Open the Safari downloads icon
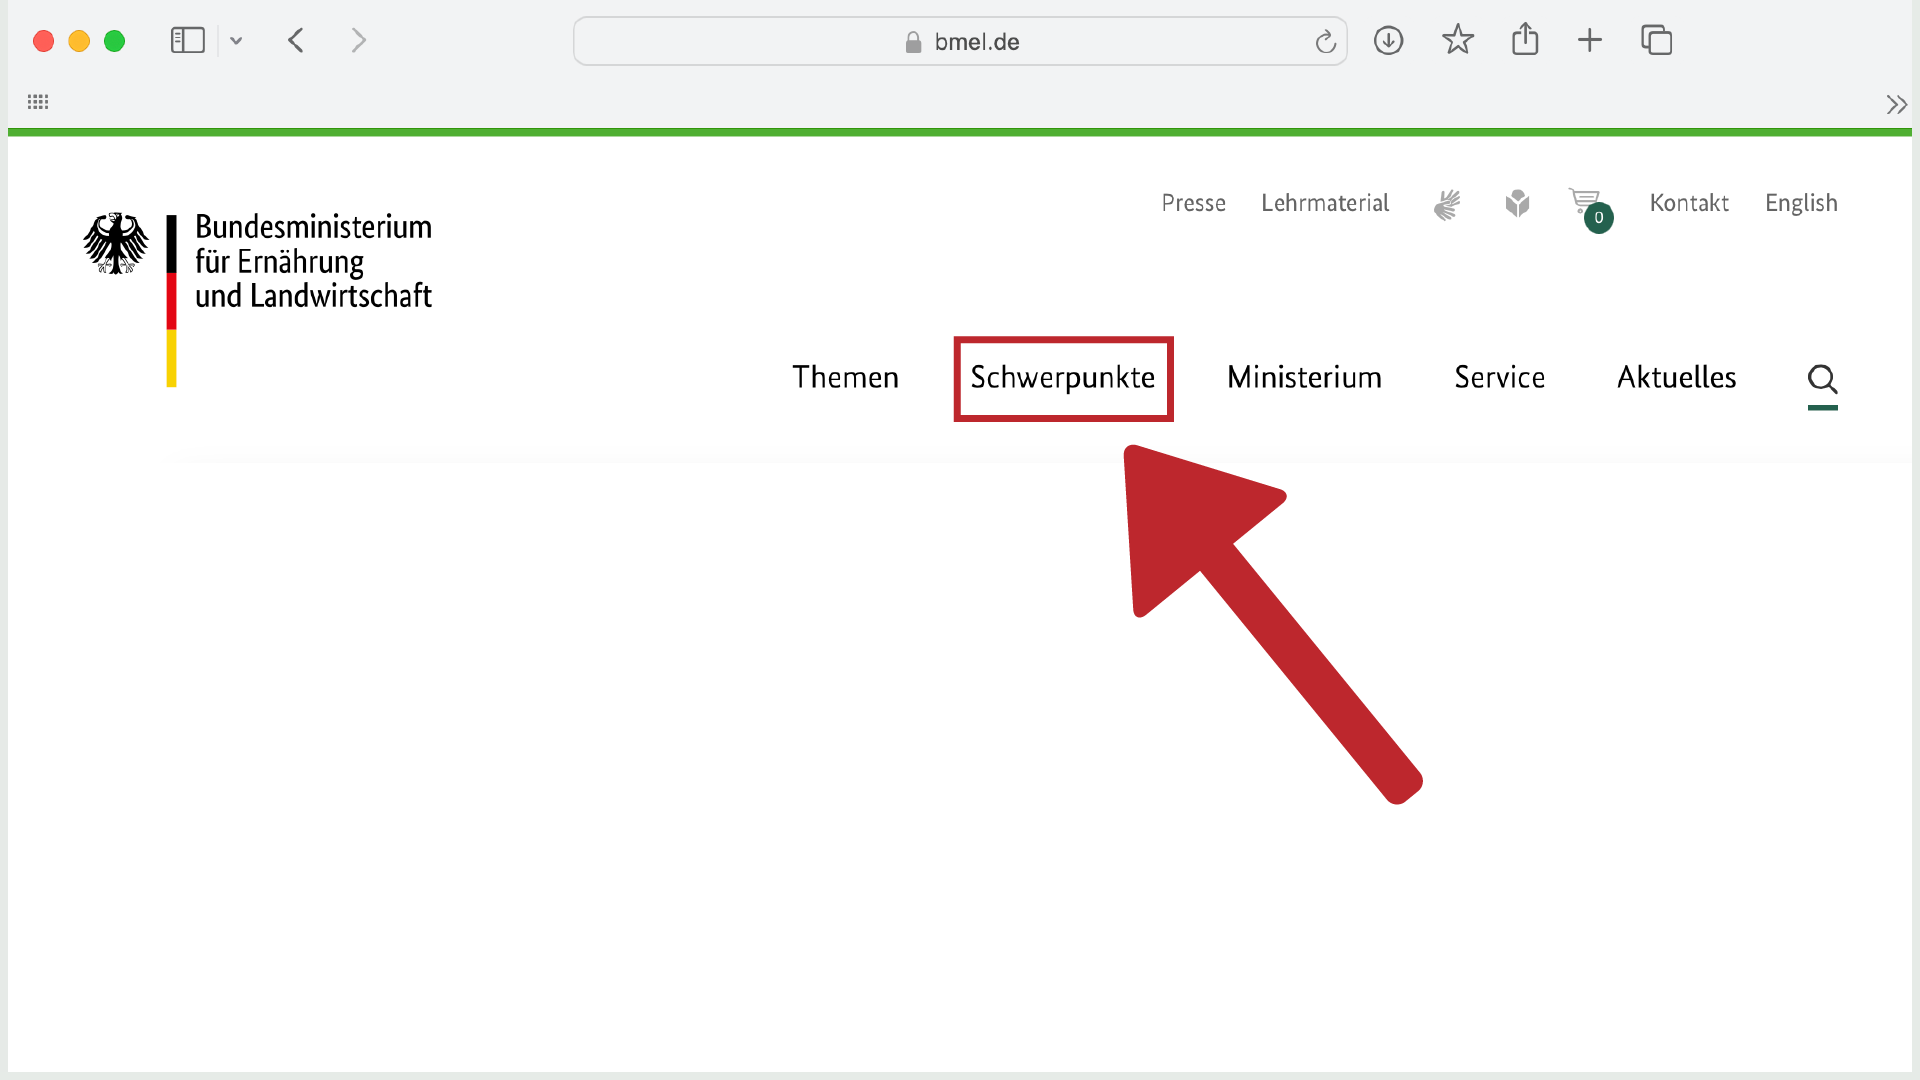This screenshot has width=1920, height=1080. click(x=1388, y=41)
